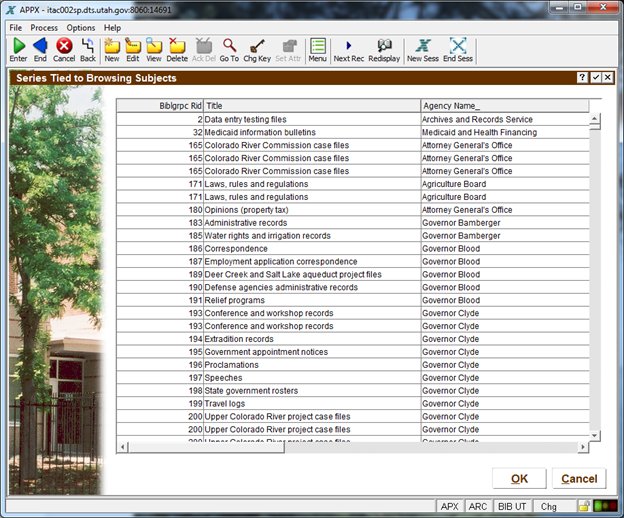This screenshot has height=518, width=624.
Task: Click the Back toolbar icon
Action: 88,46
